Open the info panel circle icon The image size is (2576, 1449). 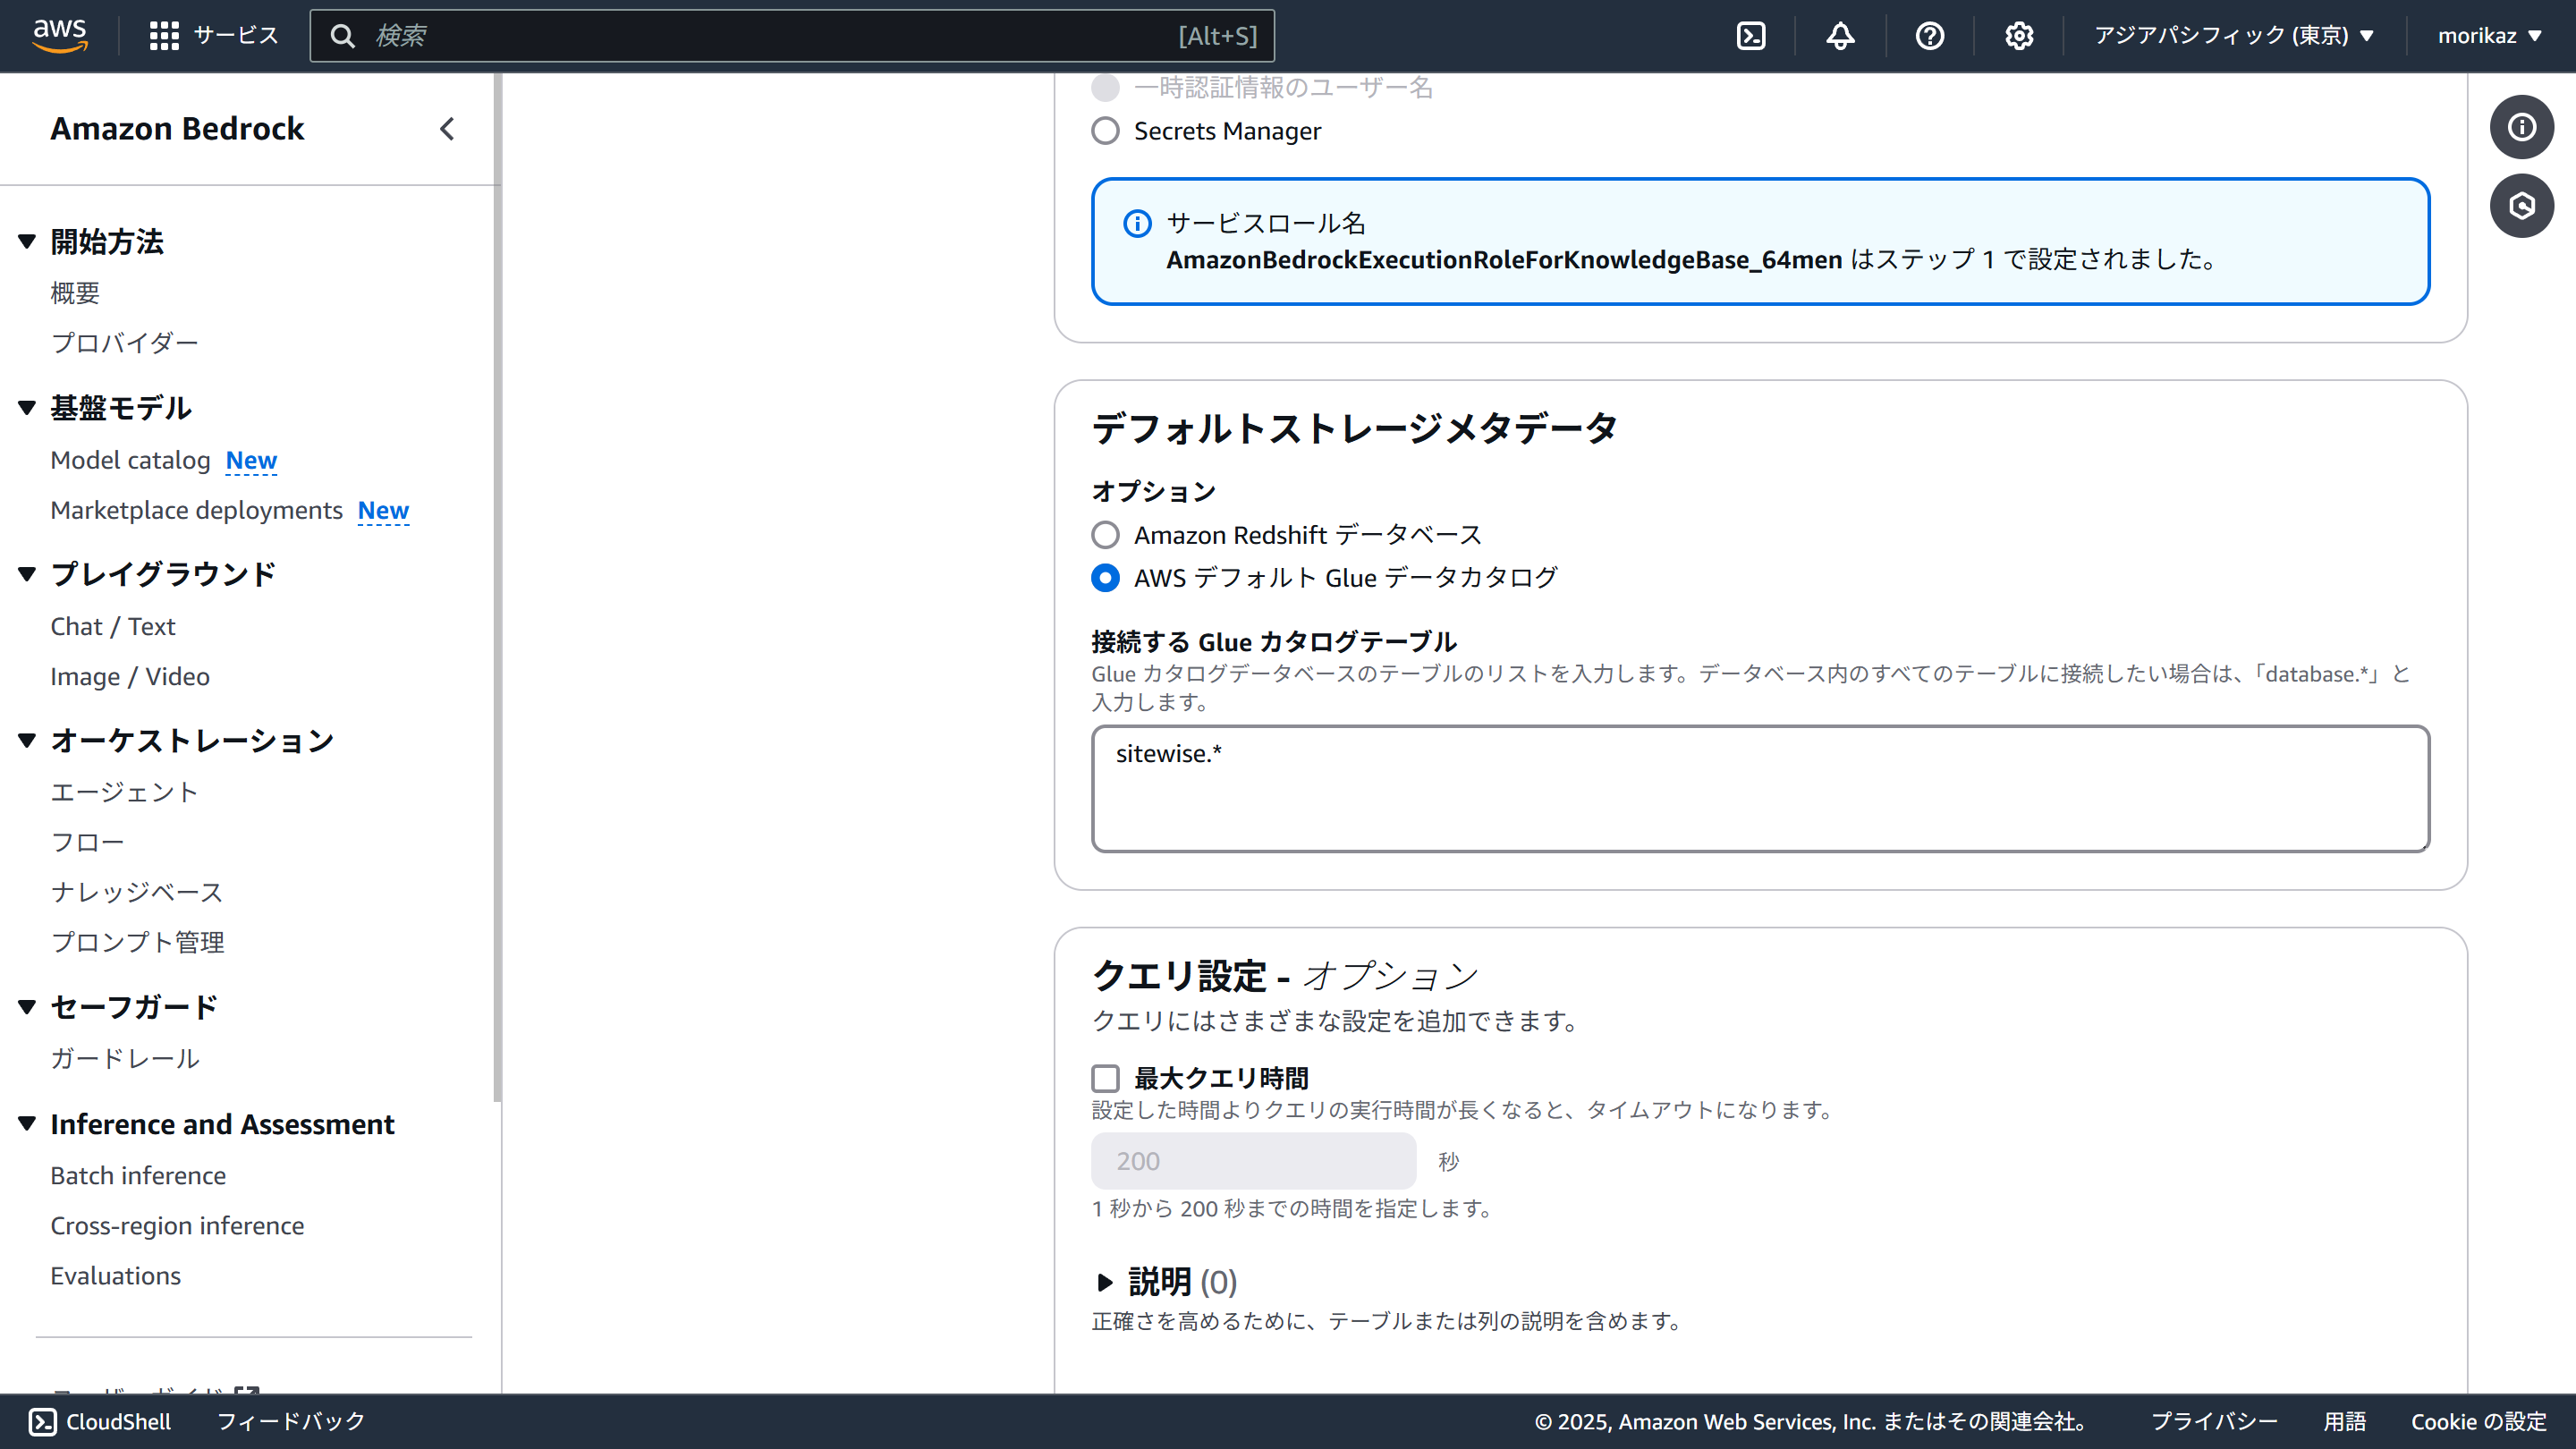[2521, 127]
